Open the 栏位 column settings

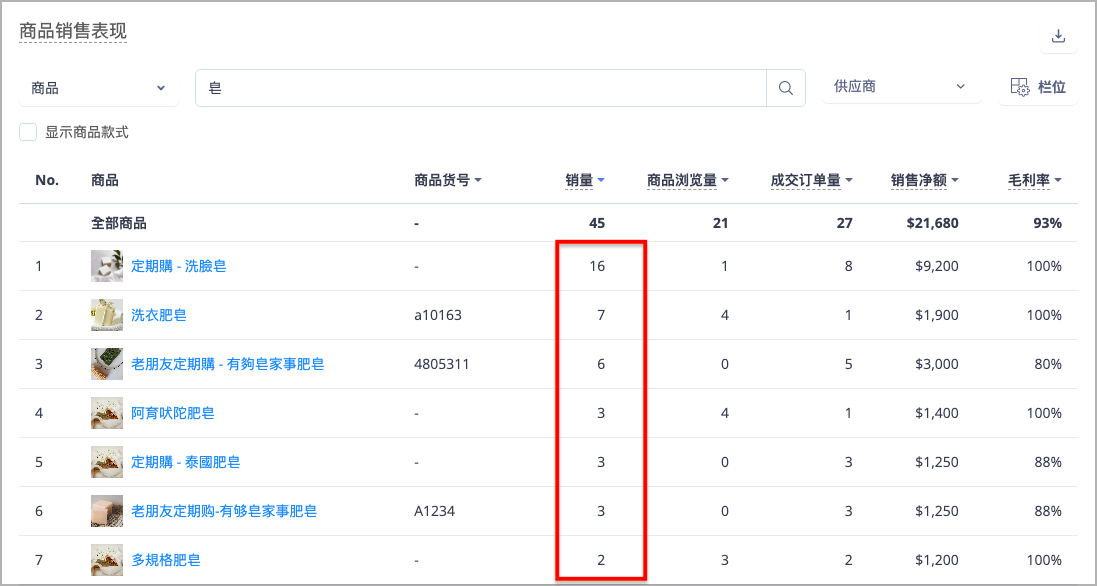tap(1038, 87)
